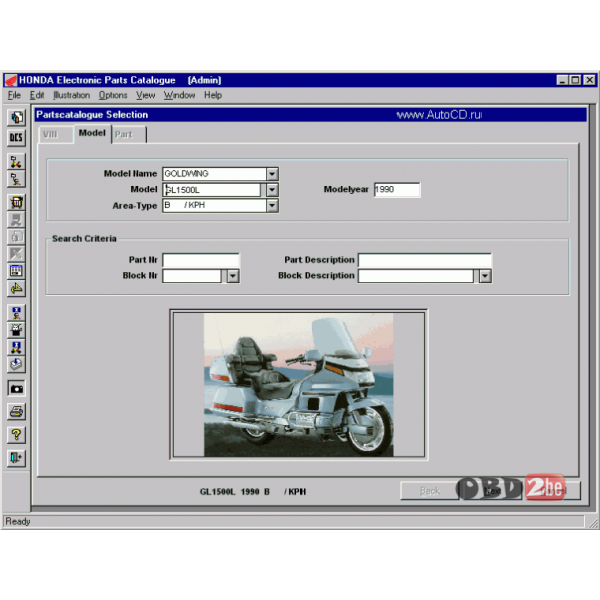Switch to the VIN tab

pyautogui.click(x=56, y=134)
